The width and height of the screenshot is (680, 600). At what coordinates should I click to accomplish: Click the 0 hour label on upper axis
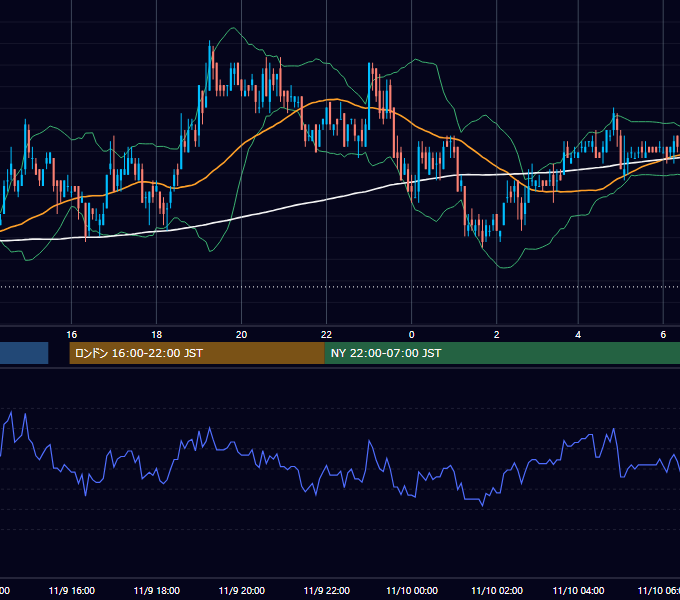click(412, 335)
